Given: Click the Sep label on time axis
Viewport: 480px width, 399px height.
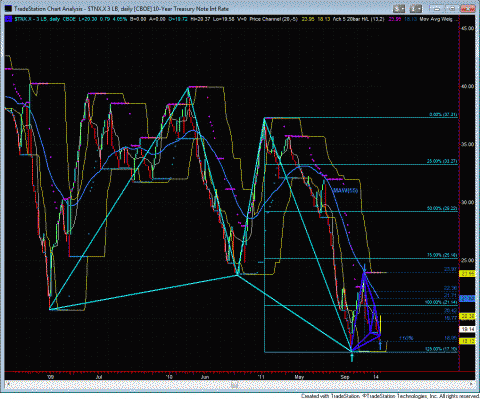Looking at the screenshot, I should point(345,377).
